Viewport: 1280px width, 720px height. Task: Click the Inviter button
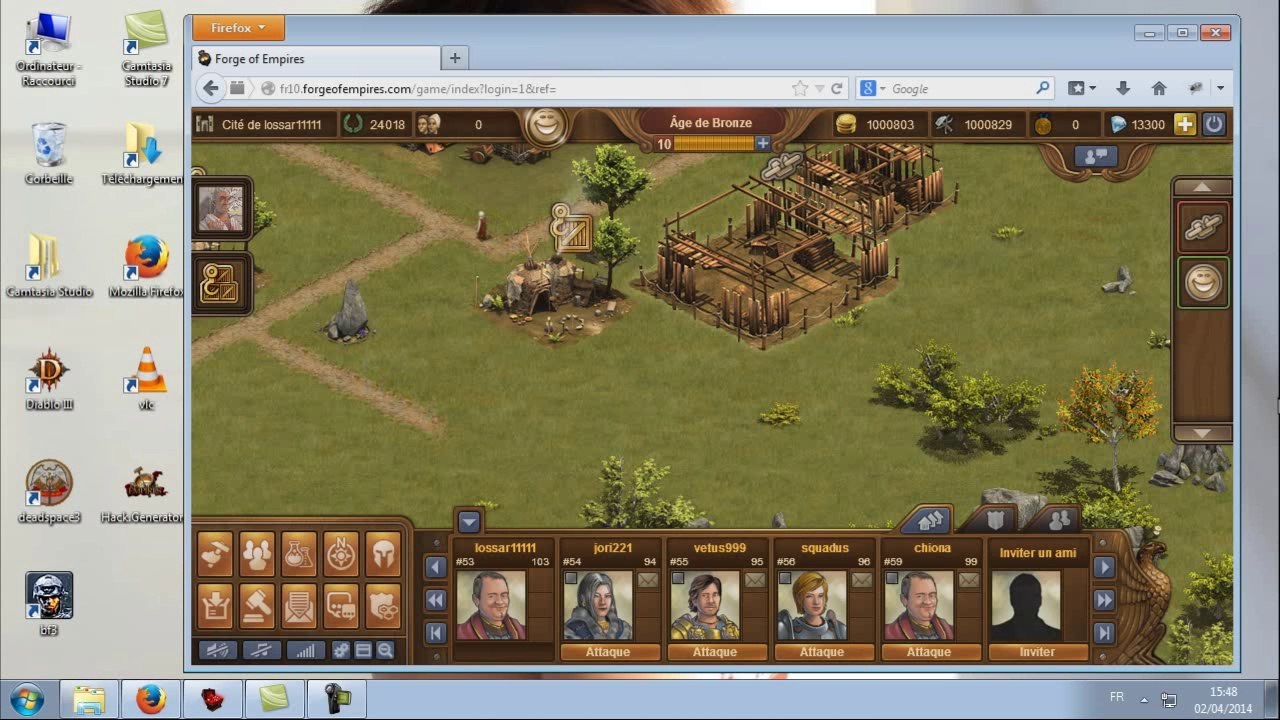(1037, 652)
